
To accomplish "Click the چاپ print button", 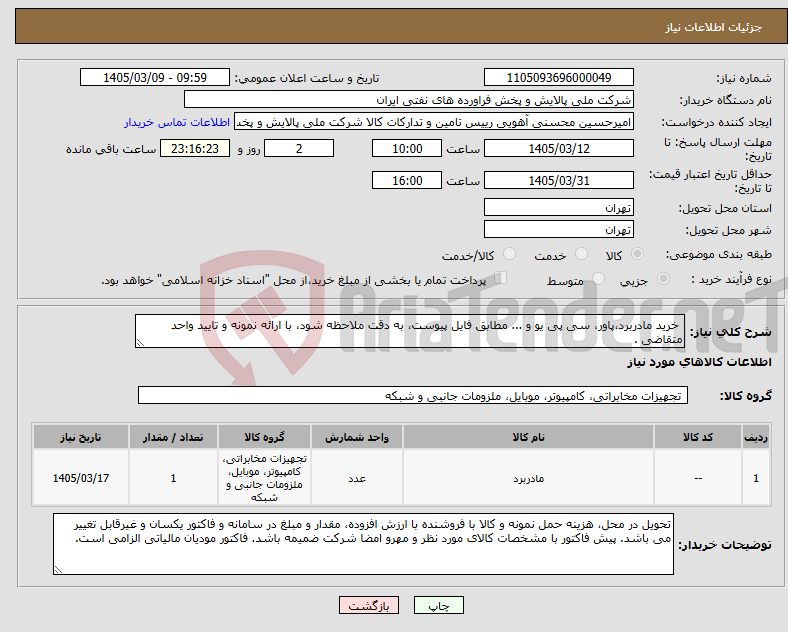I will tap(438, 606).
